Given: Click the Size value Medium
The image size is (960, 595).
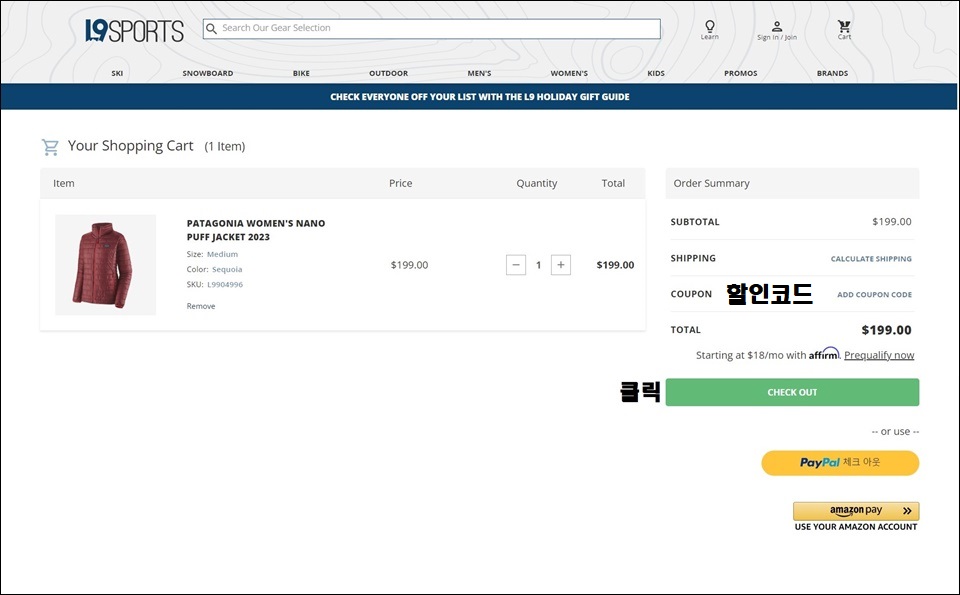Looking at the screenshot, I should (222, 254).
